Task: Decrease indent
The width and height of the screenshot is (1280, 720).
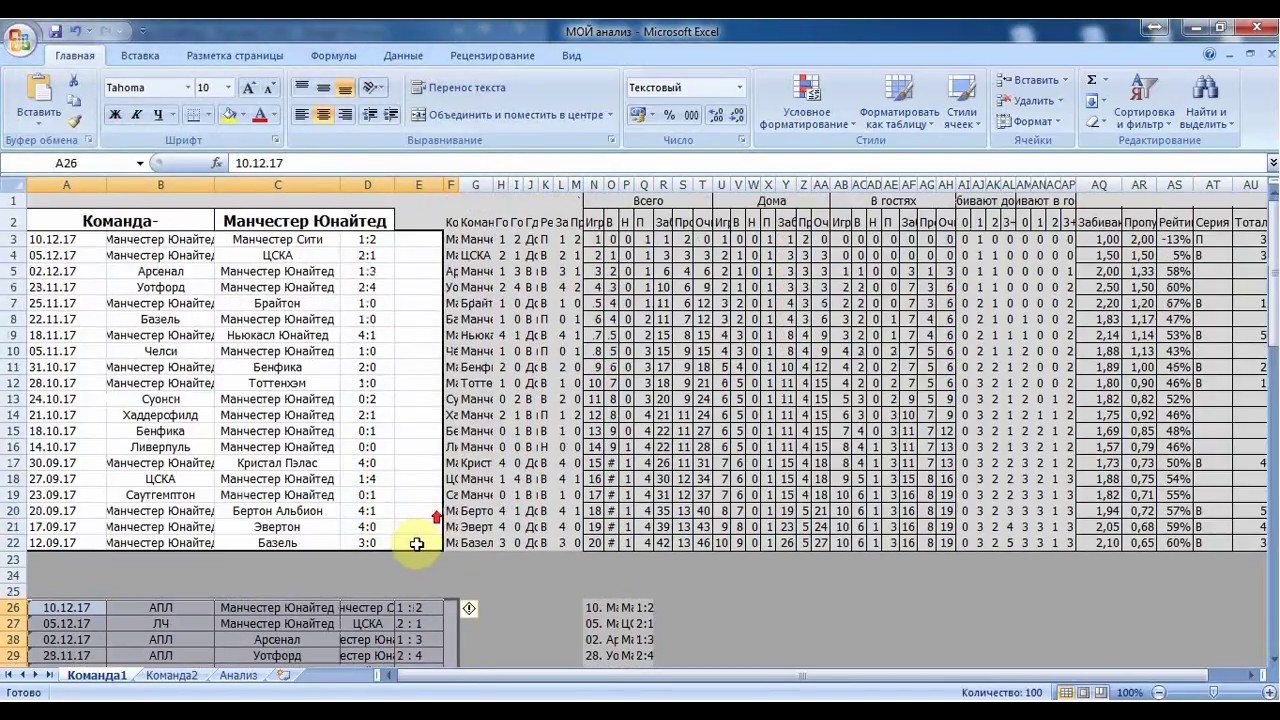Action: 370,115
